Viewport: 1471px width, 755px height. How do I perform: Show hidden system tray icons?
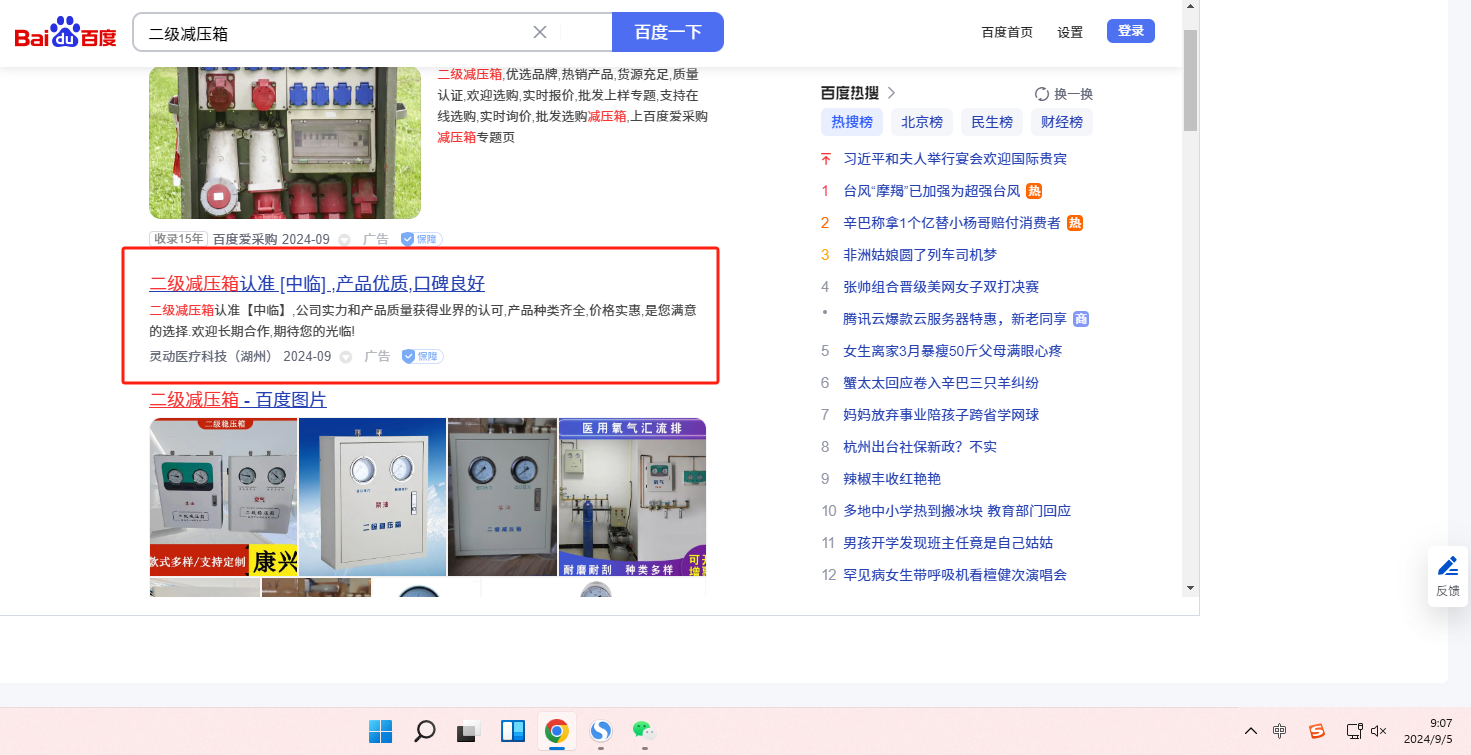coord(1250,731)
